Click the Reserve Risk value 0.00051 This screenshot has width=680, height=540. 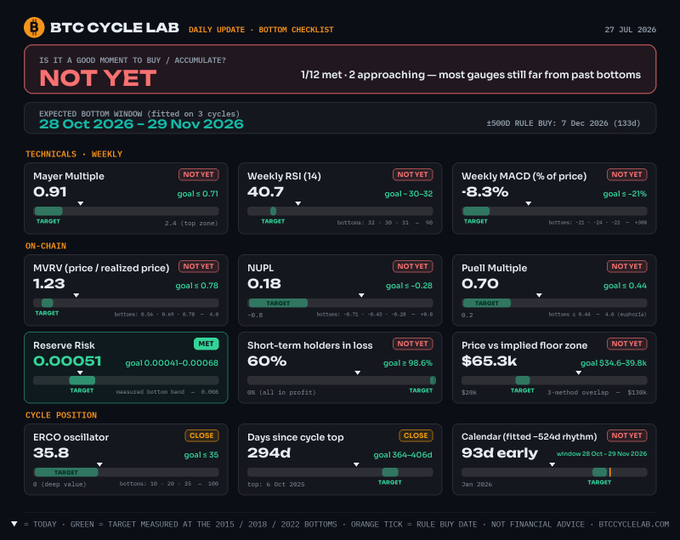coord(67,361)
